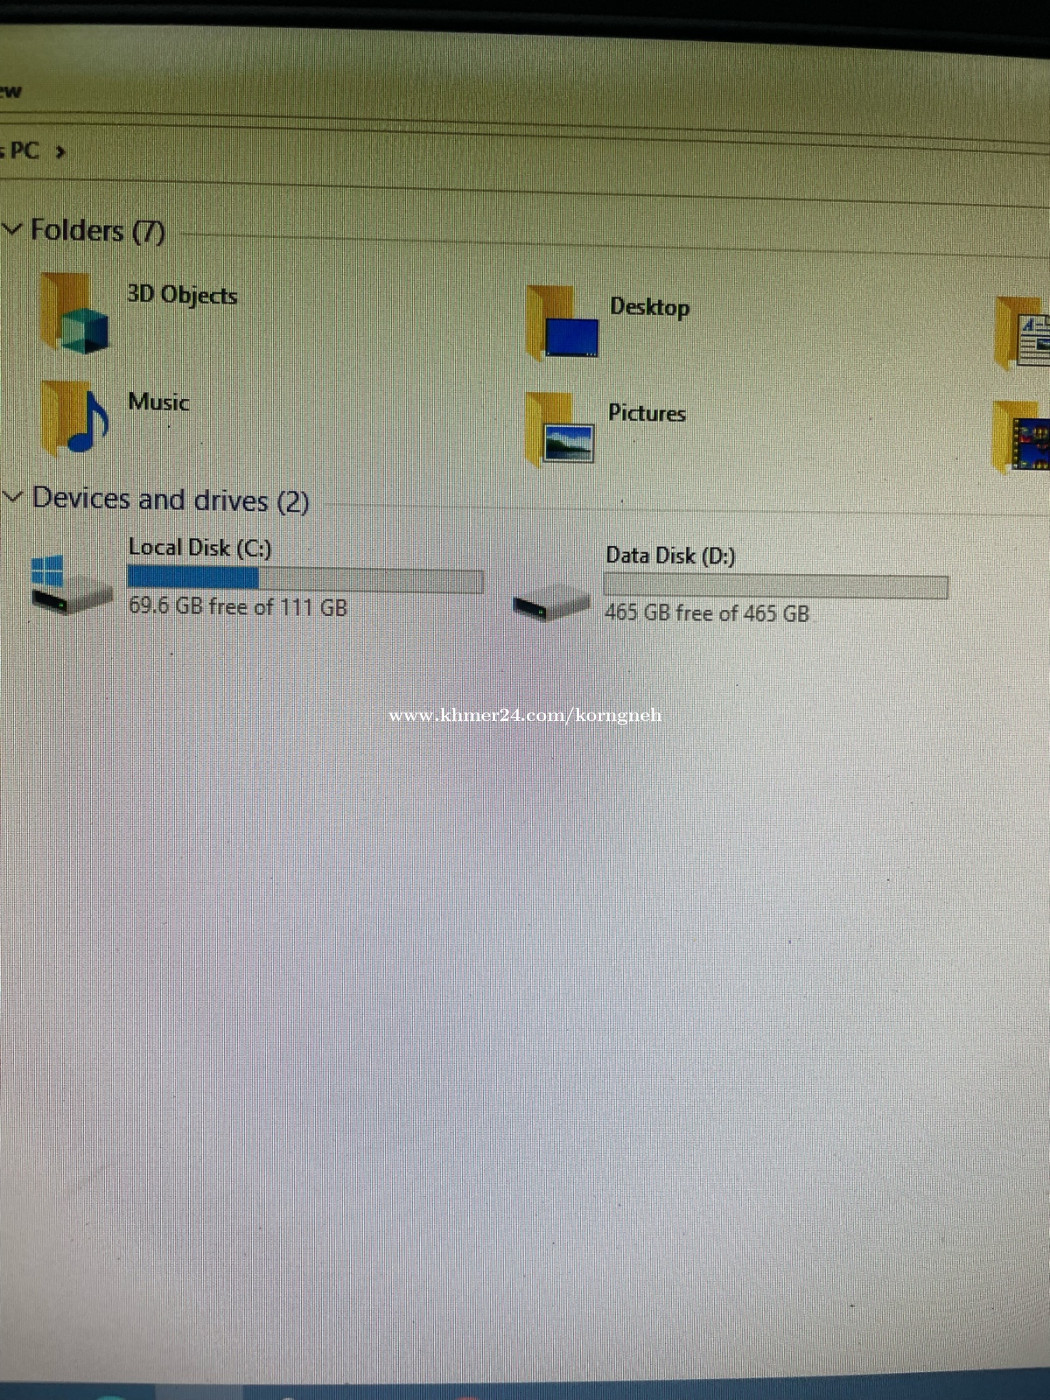This screenshot has width=1050, height=1400.
Task: Select the Local Disk (C:) drive icon
Action: coord(70,585)
